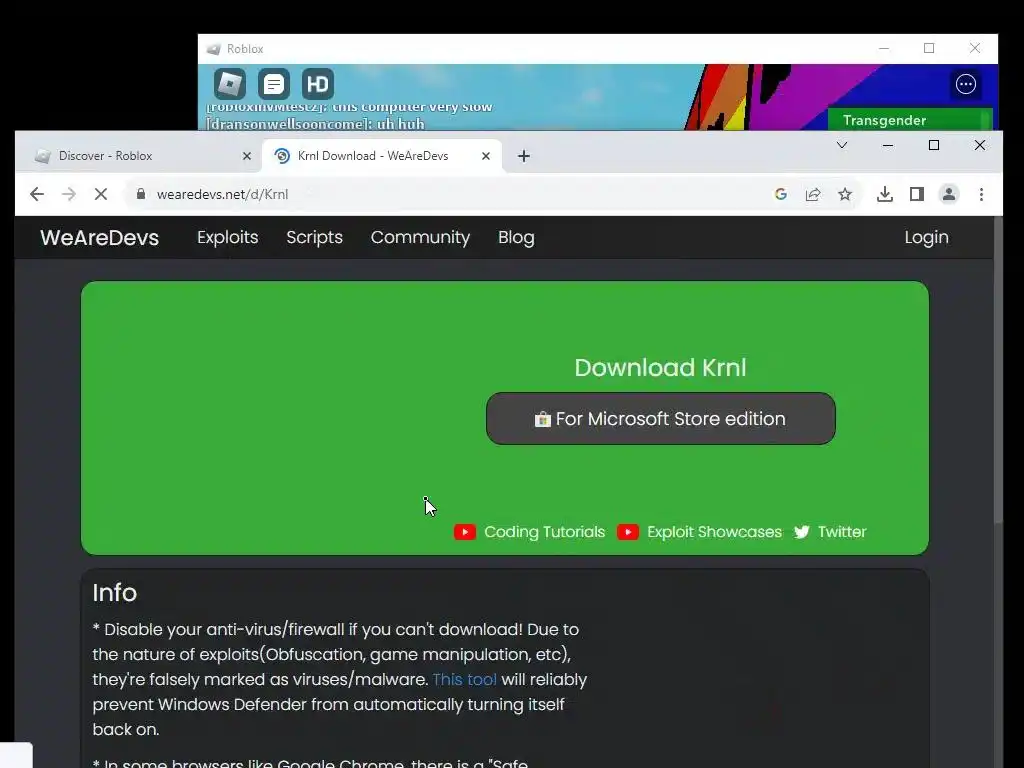Screen dimensions: 1024x768
Task: Click For Microsoft Store edition button
Action: (x=660, y=419)
